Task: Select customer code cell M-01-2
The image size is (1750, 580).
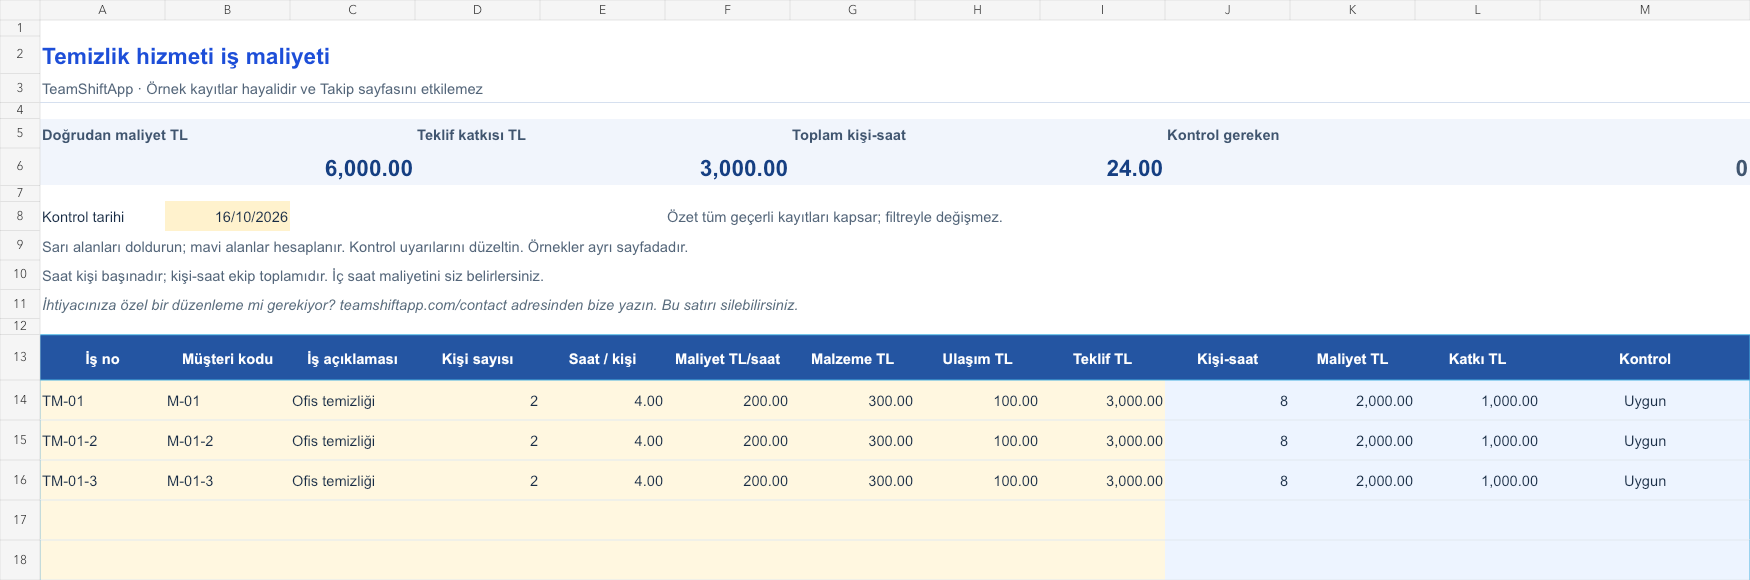Action: [x=227, y=441]
